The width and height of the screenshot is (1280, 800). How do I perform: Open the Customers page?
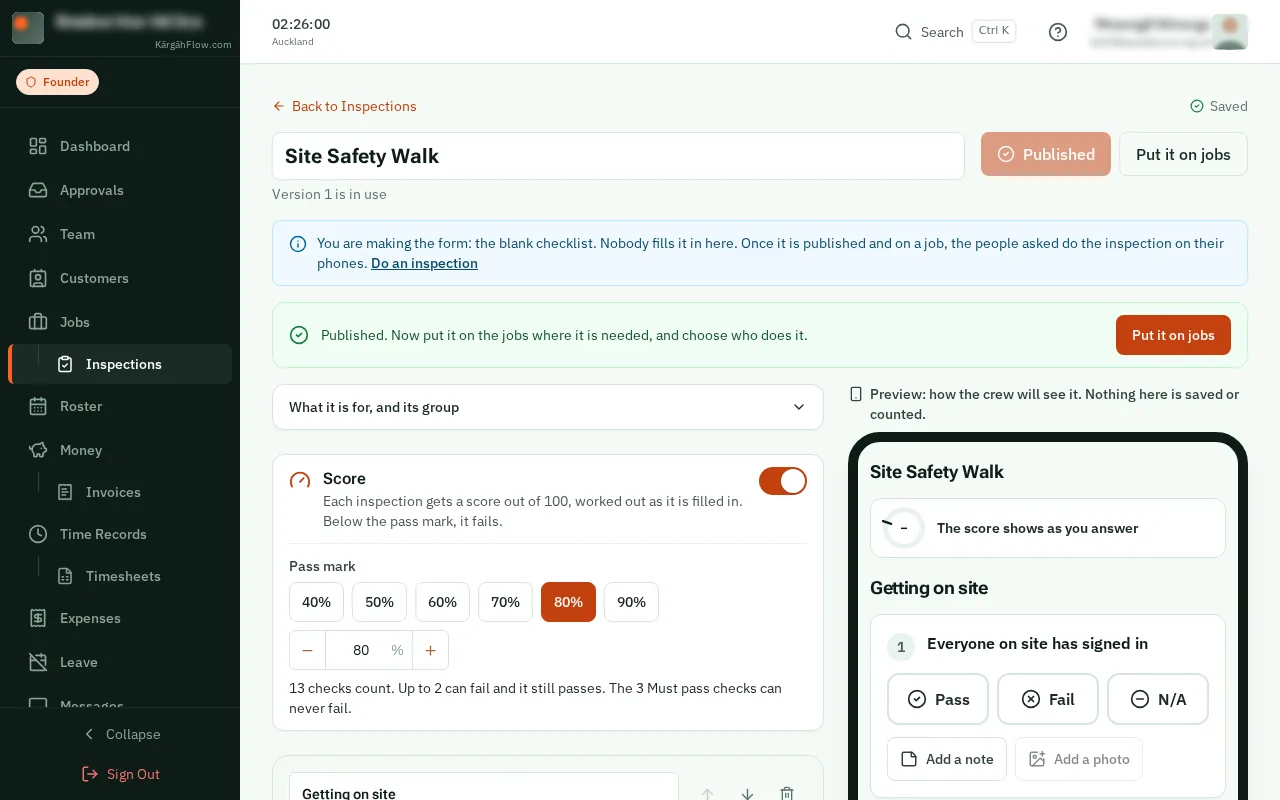click(x=120, y=278)
